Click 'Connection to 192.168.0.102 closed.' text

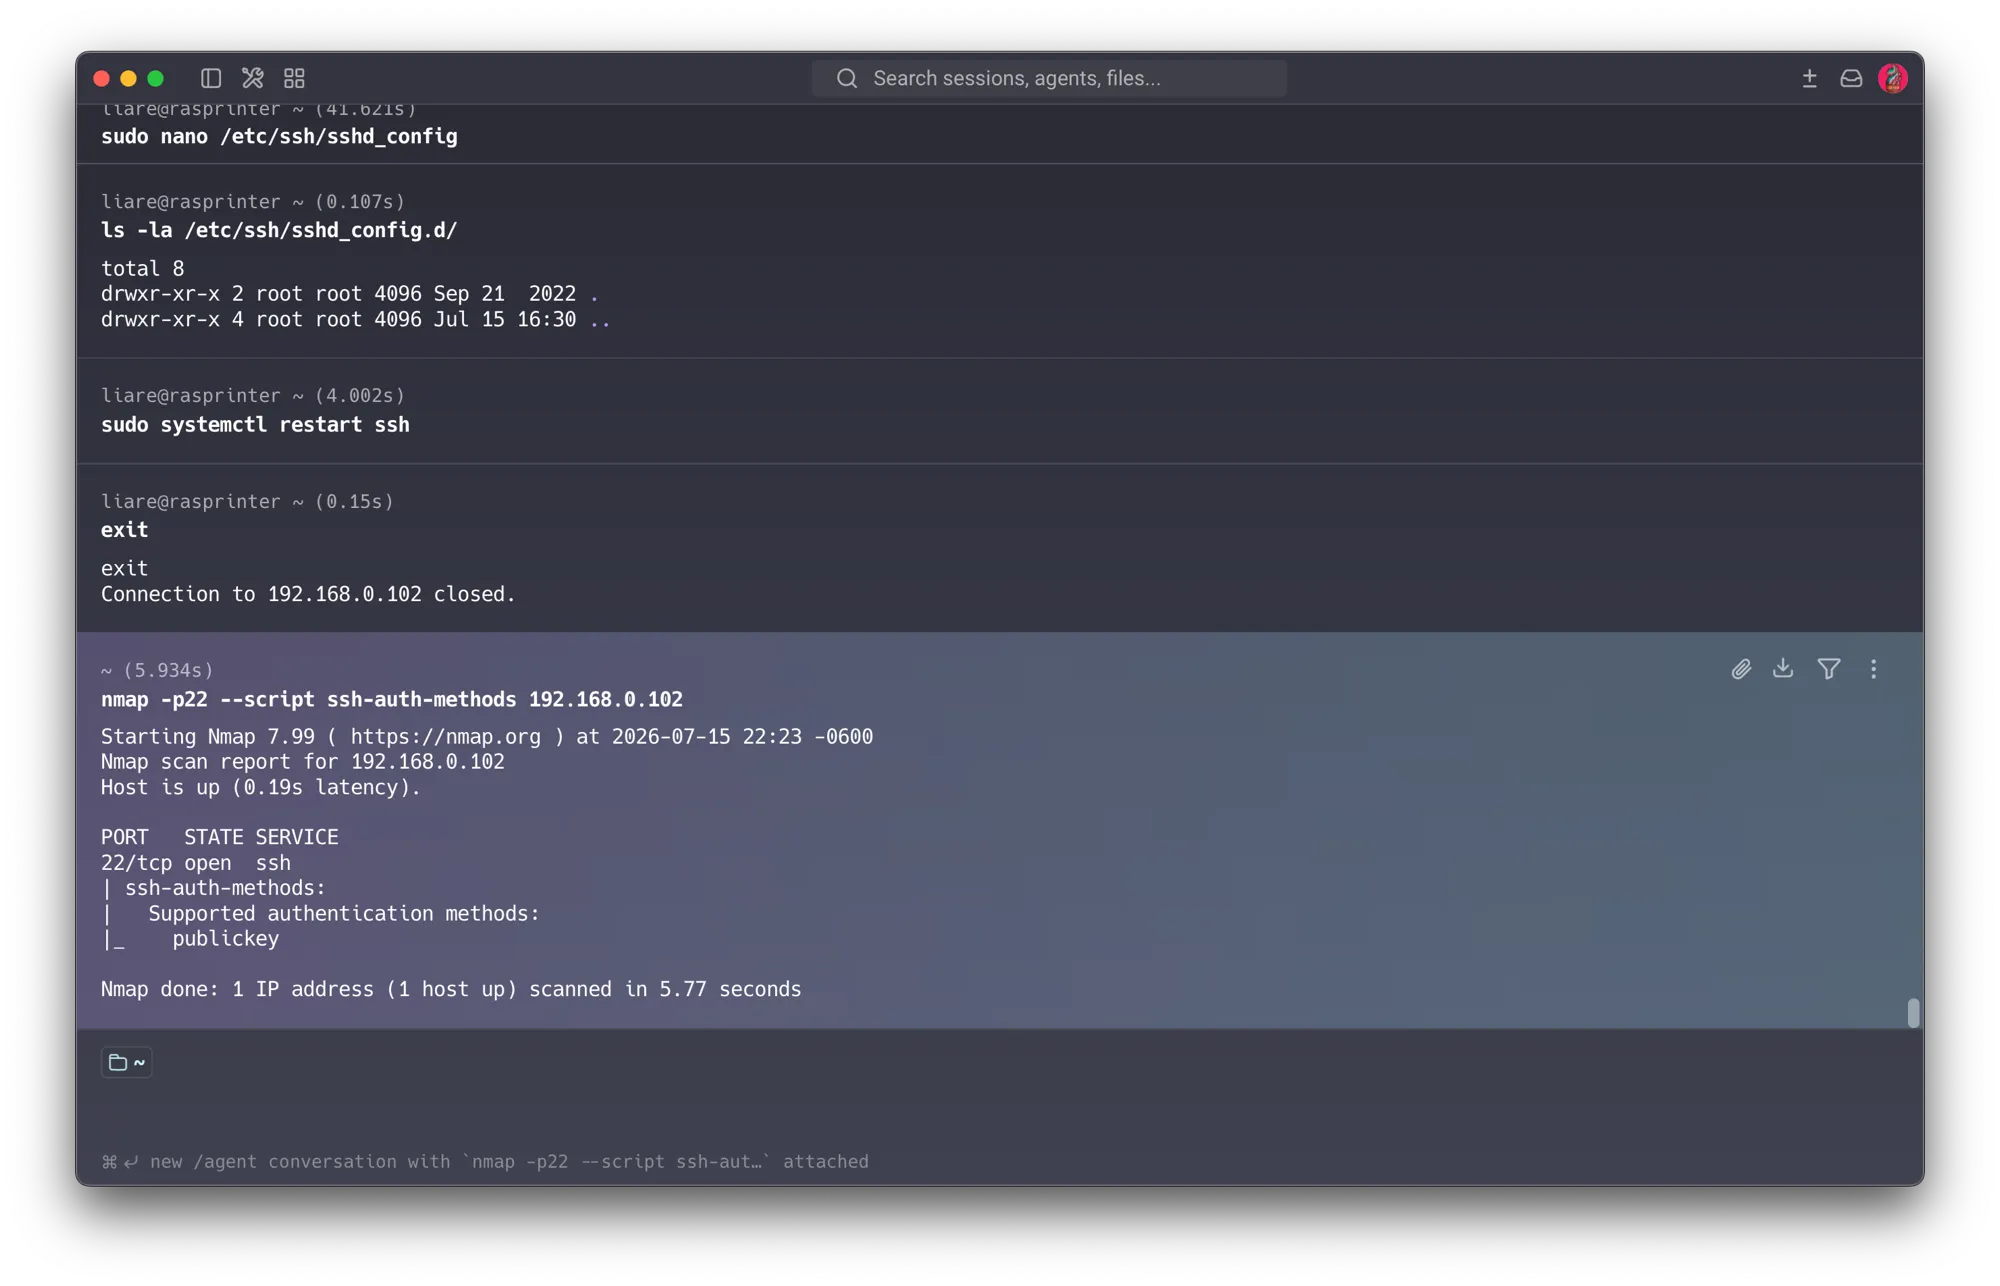click(308, 594)
